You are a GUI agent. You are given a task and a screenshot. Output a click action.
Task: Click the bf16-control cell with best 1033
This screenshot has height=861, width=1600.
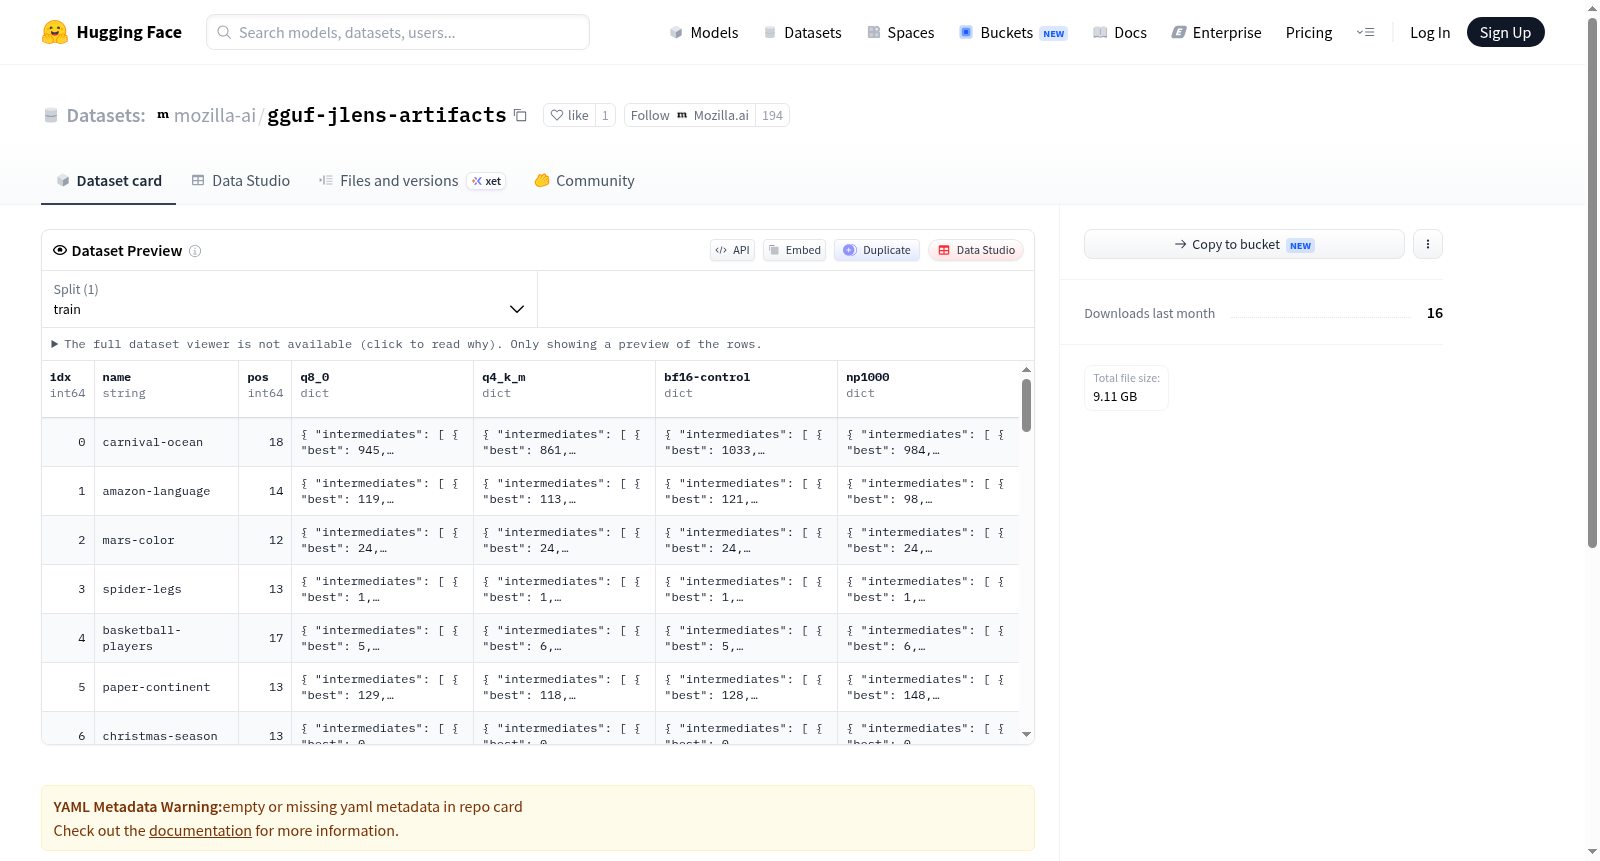(746, 442)
